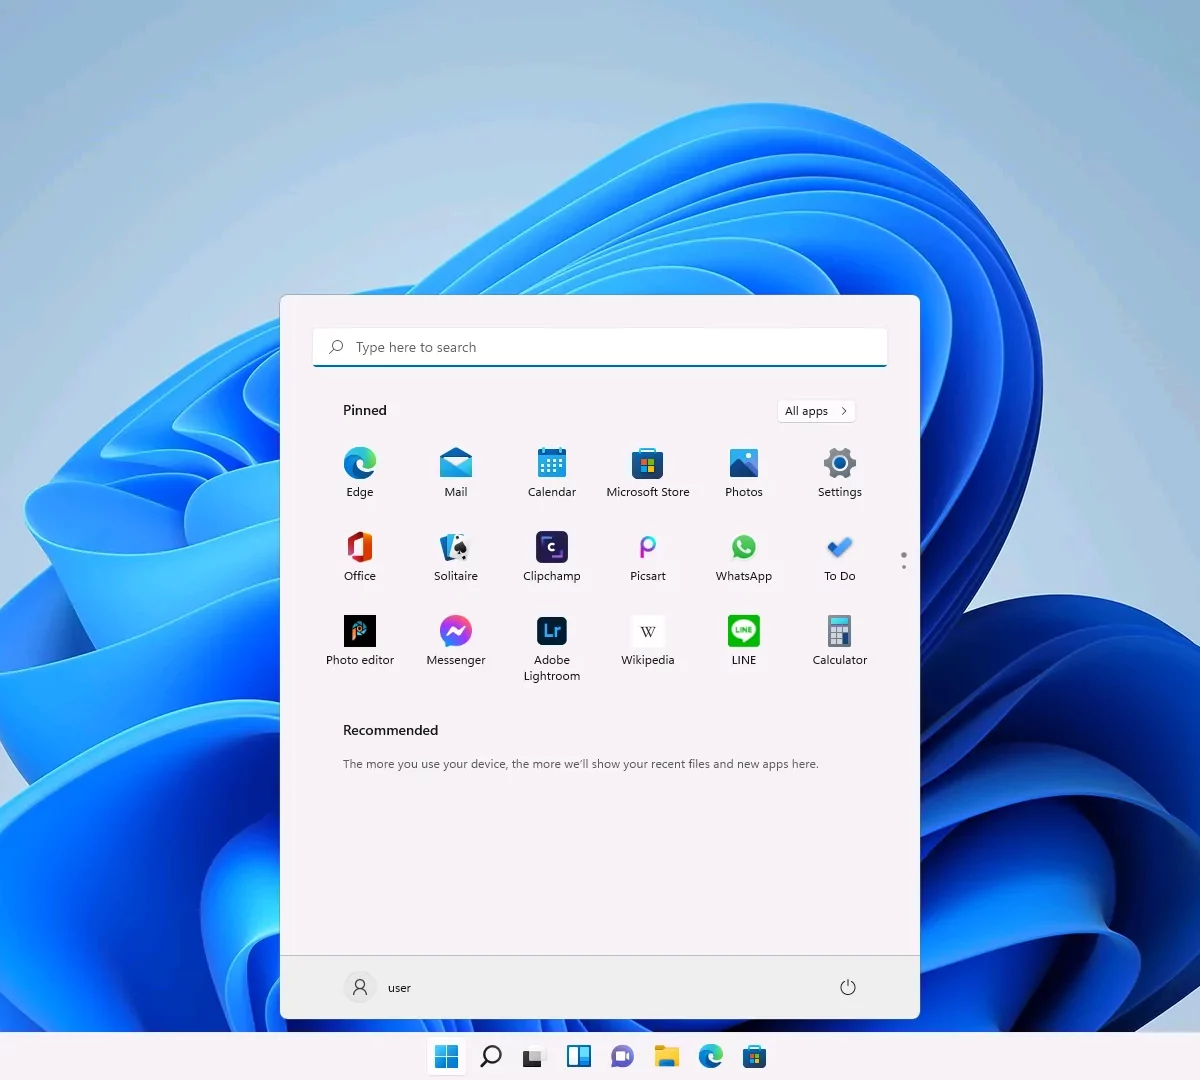Launch the LINE app
Viewport: 1200px width, 1080px height.
(744, 640)
